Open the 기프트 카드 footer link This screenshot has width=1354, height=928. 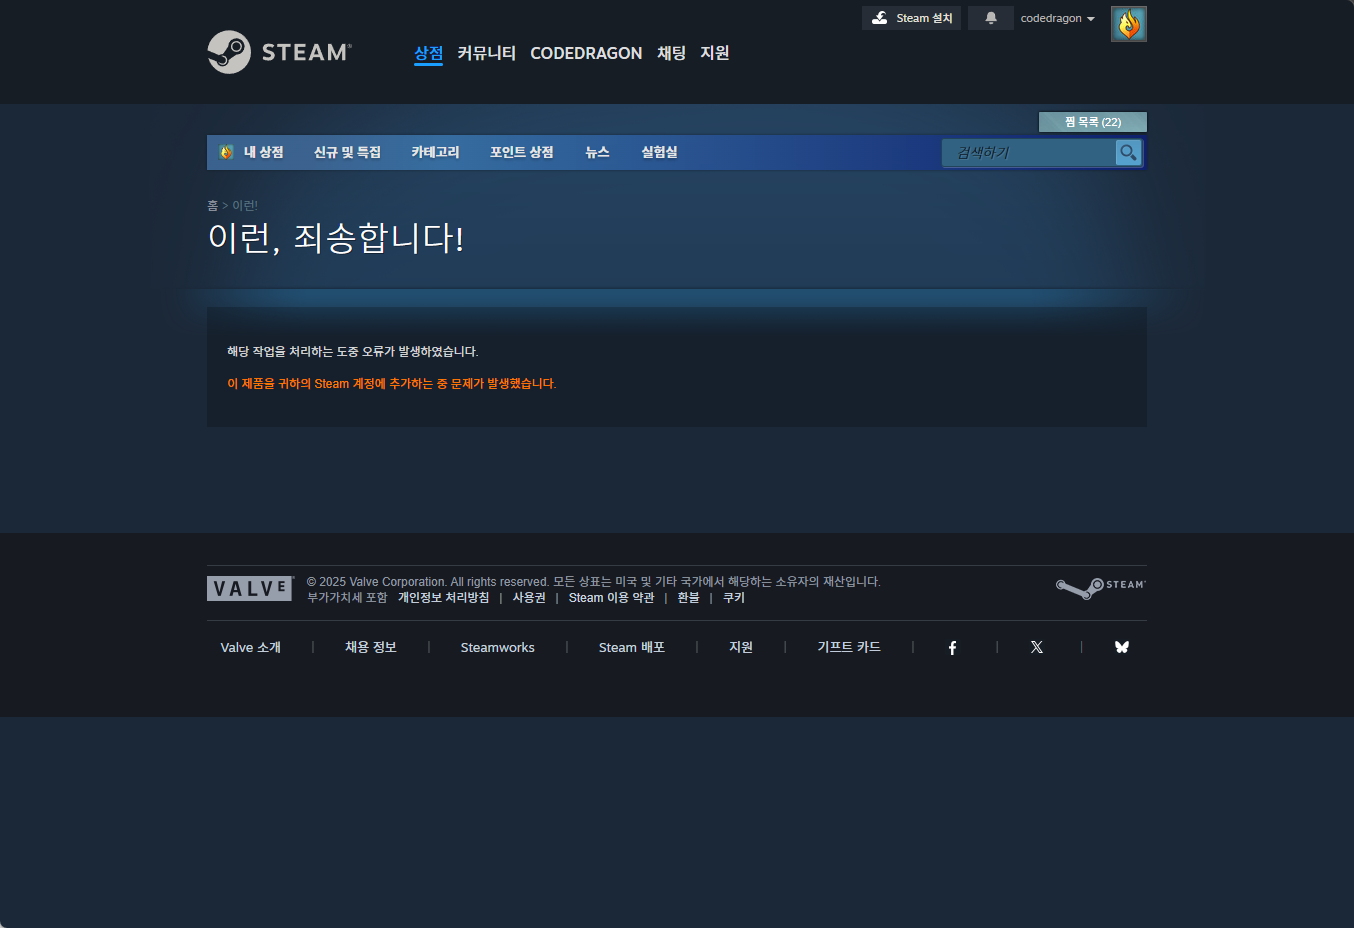click(849, 648)
